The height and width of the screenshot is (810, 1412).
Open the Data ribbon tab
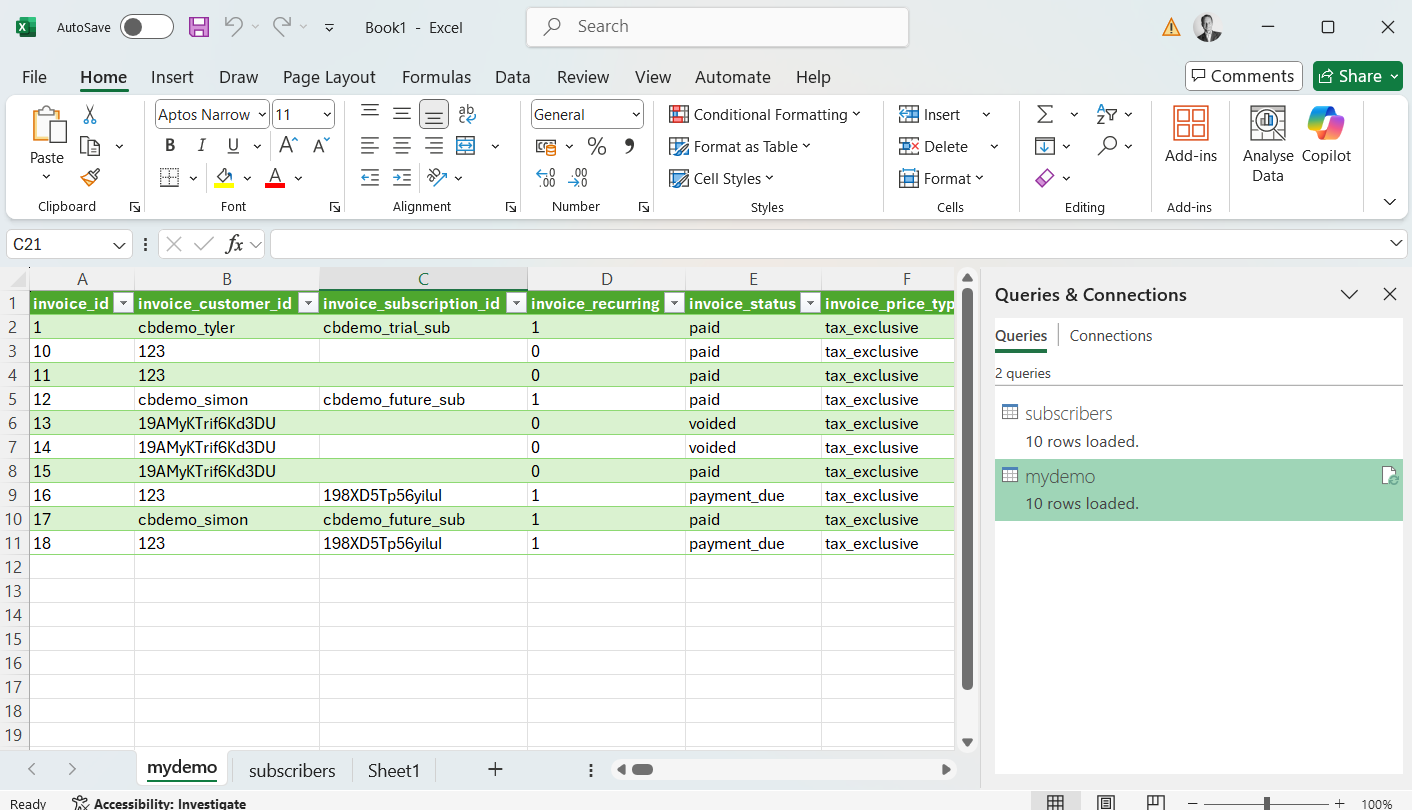[x=513, y=77]
